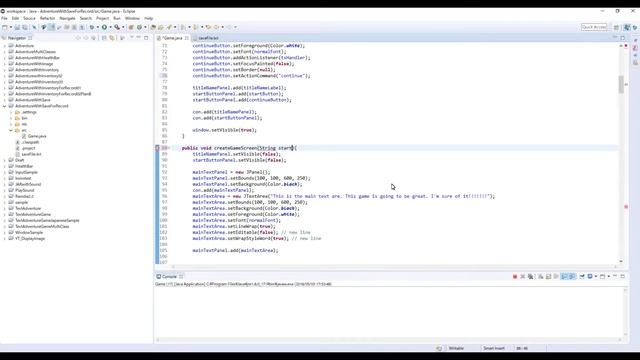Switch to the Game.java editor tab
640x360 pixels.
pos(172,38)
